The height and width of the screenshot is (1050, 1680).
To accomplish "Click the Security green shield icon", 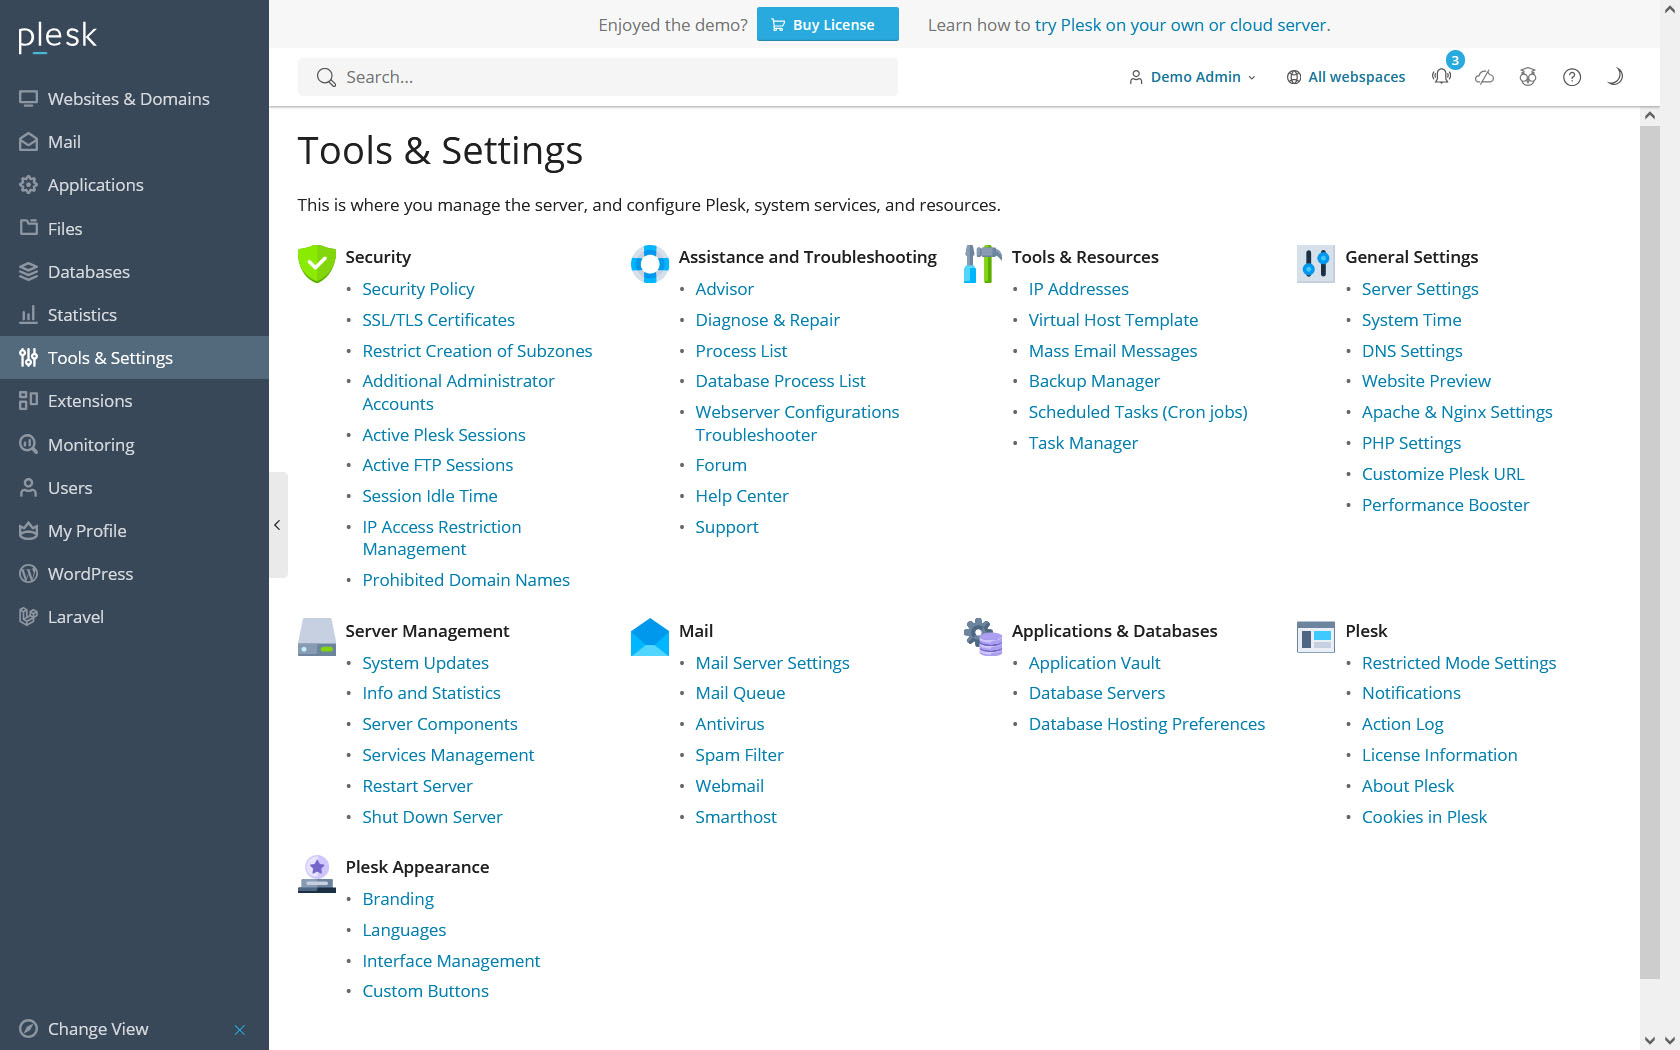I will (x=316, y=264).
